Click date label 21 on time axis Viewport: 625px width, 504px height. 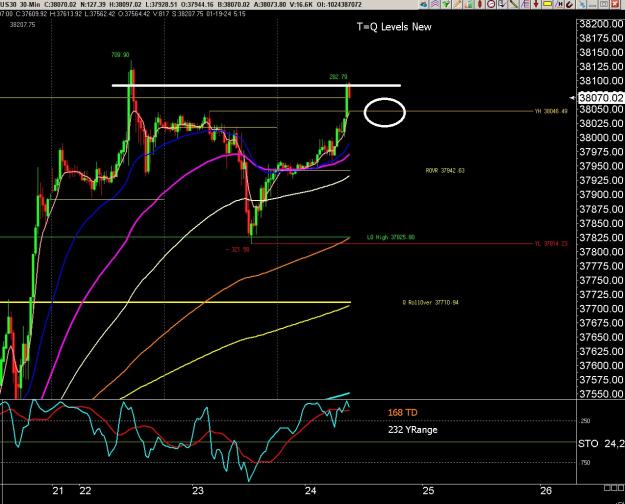pyautogui.click(x=58, y=491)
